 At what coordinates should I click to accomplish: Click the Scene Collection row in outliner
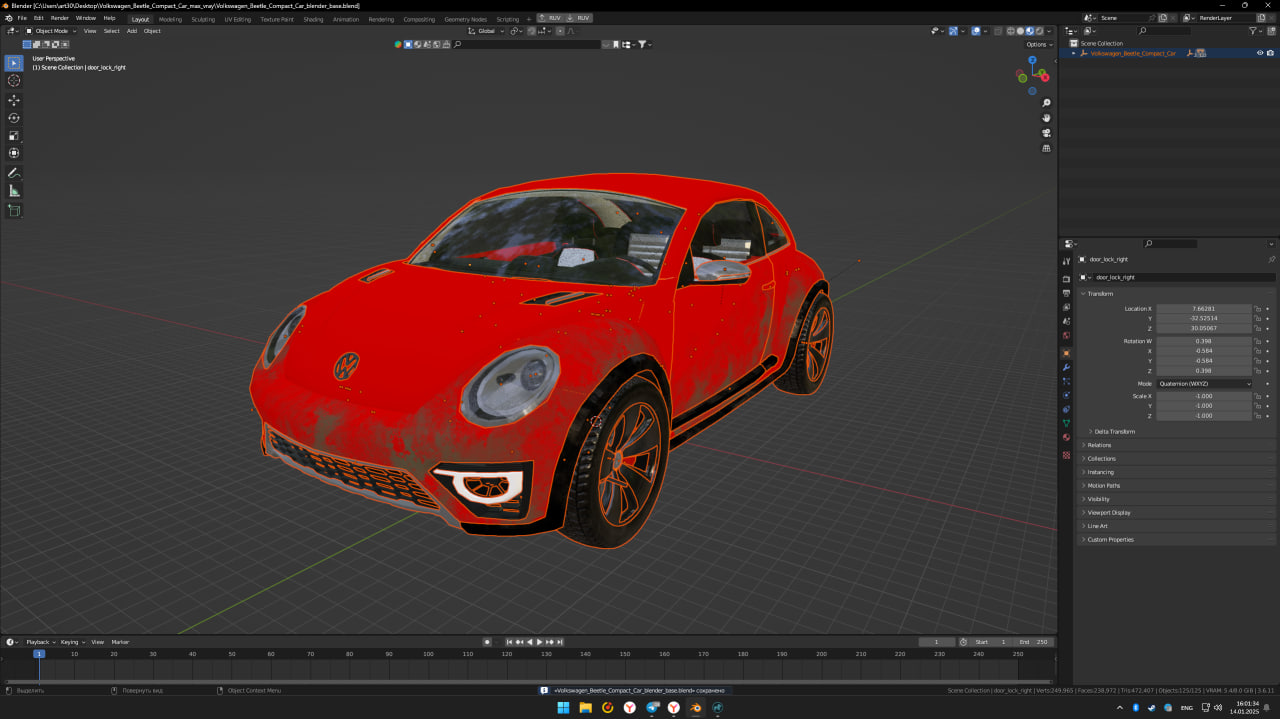[x=1101, y=43]
